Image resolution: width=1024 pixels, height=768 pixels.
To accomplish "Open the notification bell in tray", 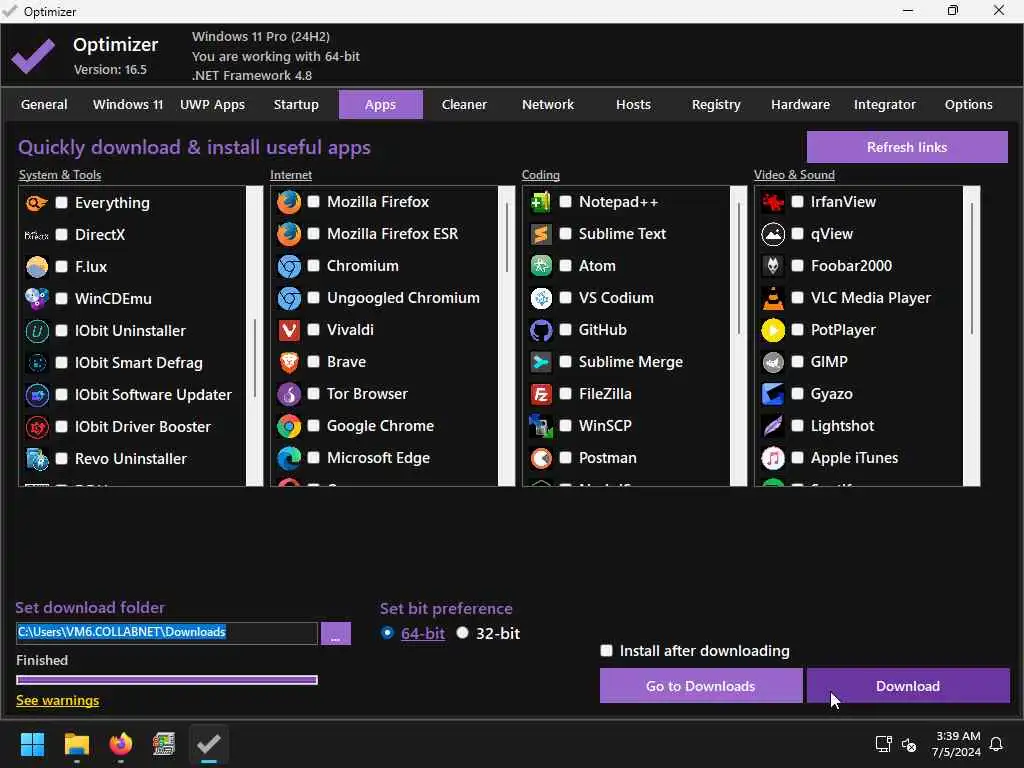I will (x=996, y=744).
